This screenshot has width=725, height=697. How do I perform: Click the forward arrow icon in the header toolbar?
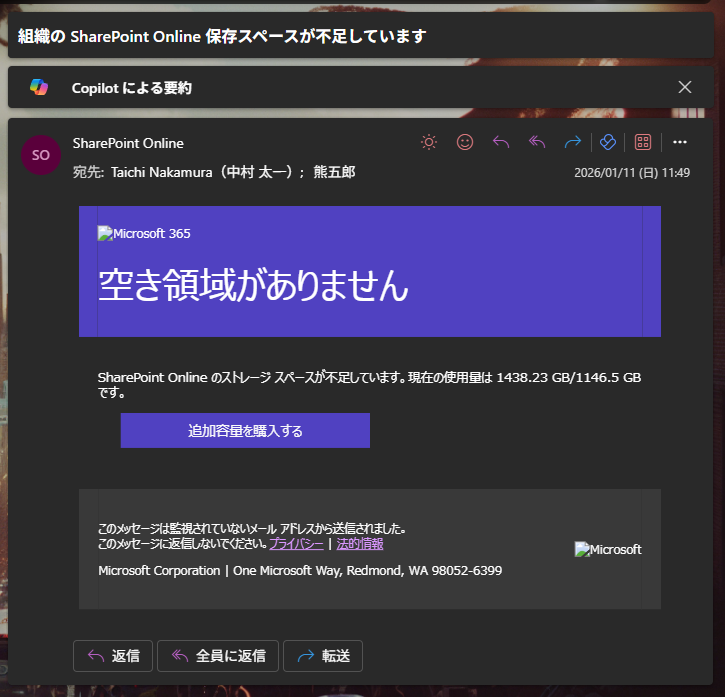[x=572, y=142]
